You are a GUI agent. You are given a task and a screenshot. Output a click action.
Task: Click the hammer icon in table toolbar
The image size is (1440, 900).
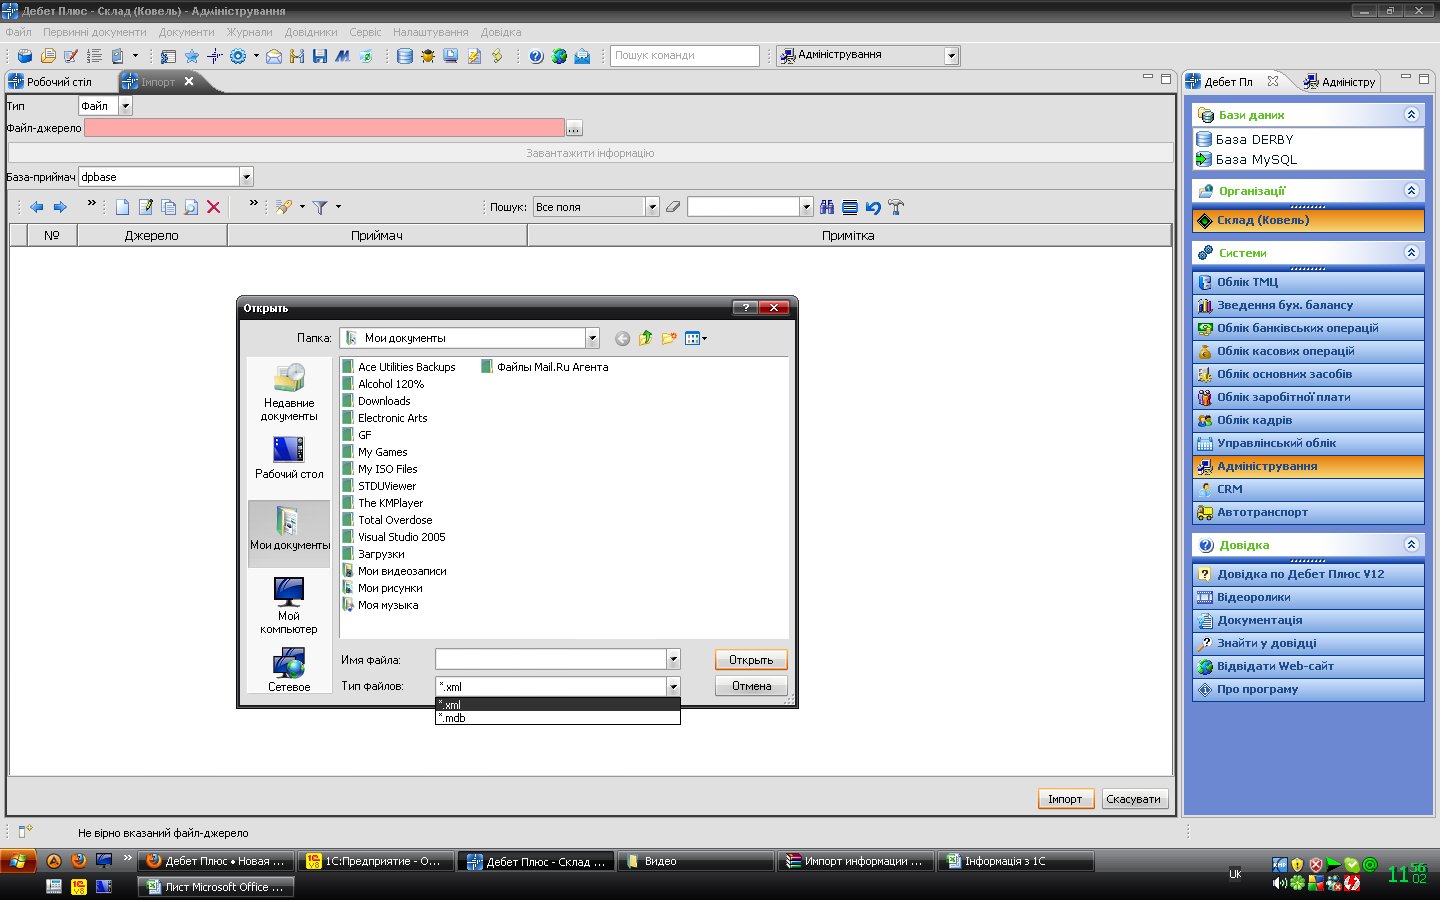point(896,207)
